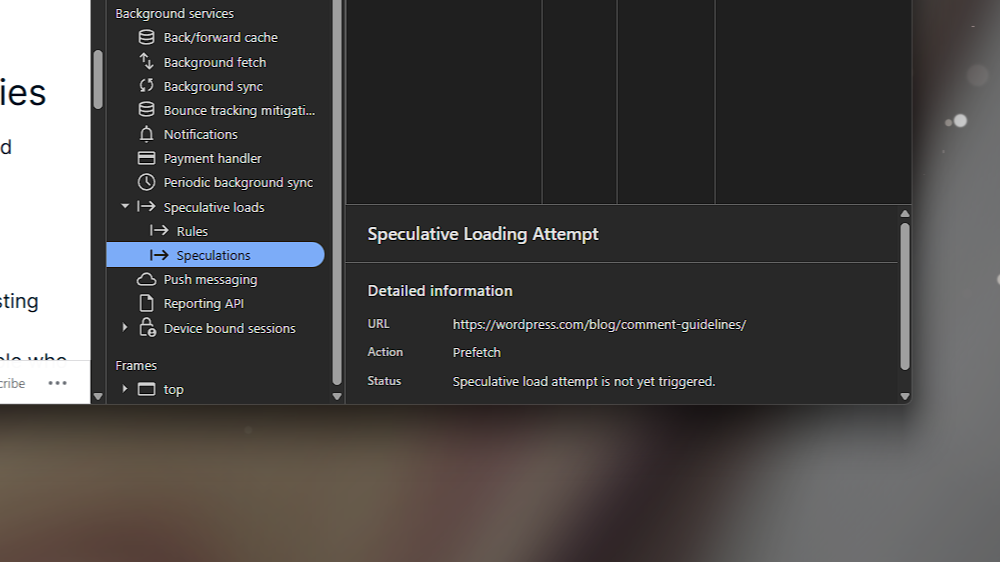Click the Reporting API document icon

tap(147, 303)
